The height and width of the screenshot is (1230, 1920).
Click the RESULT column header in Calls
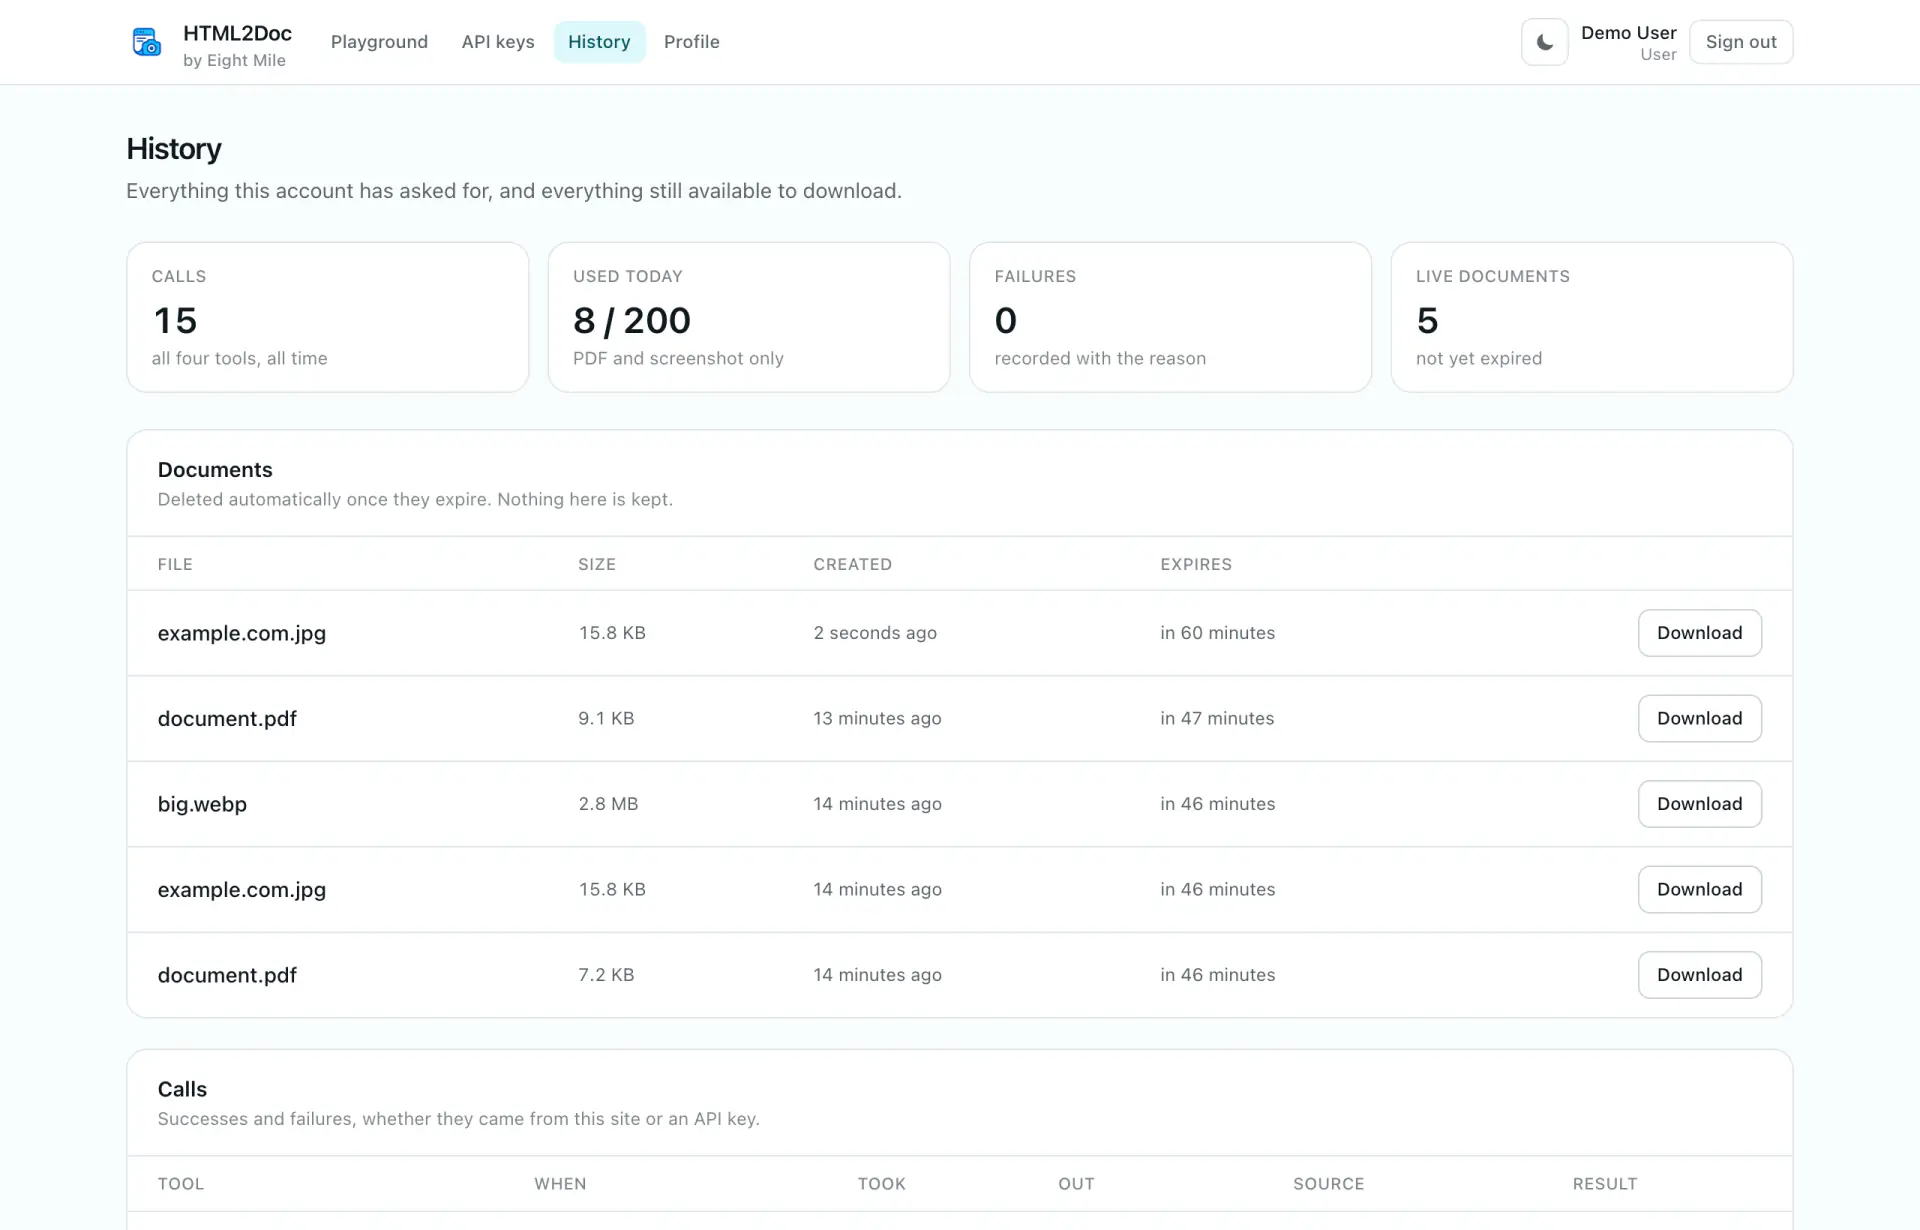pyautogui.click(x=1604, y=1184)
